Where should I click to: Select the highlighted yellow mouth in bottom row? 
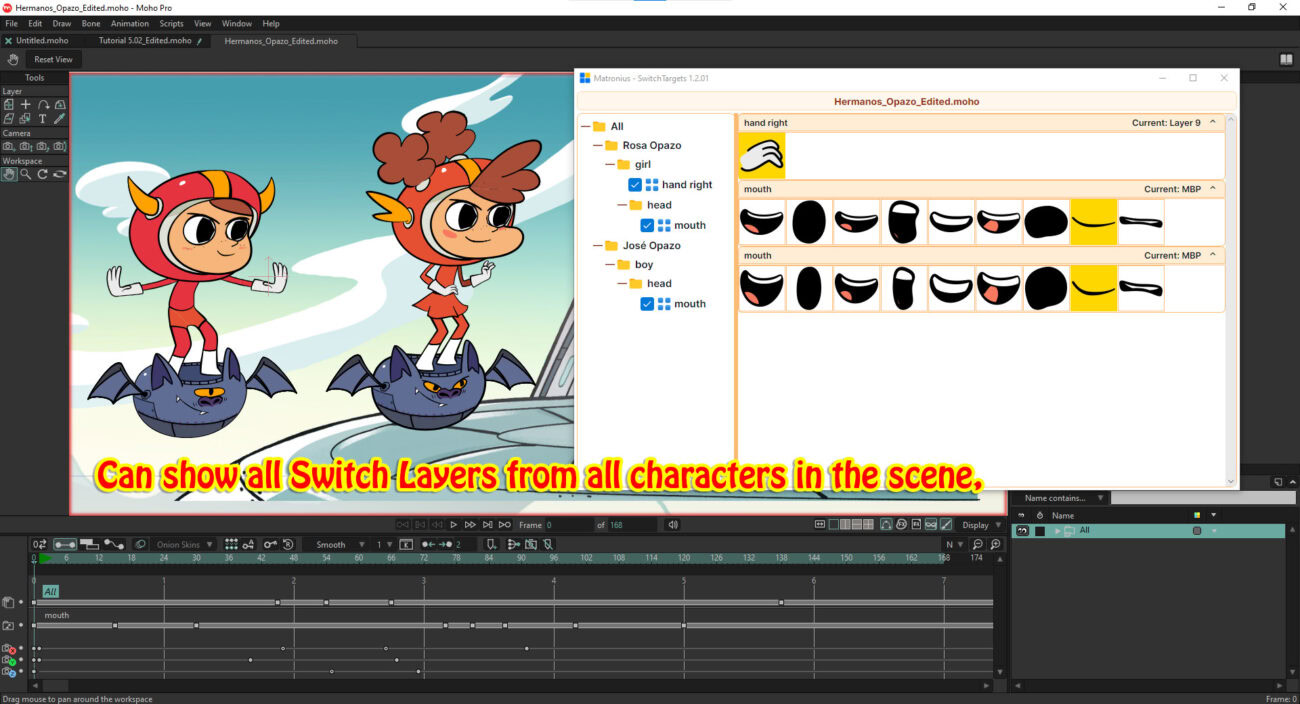point(1094,288)
